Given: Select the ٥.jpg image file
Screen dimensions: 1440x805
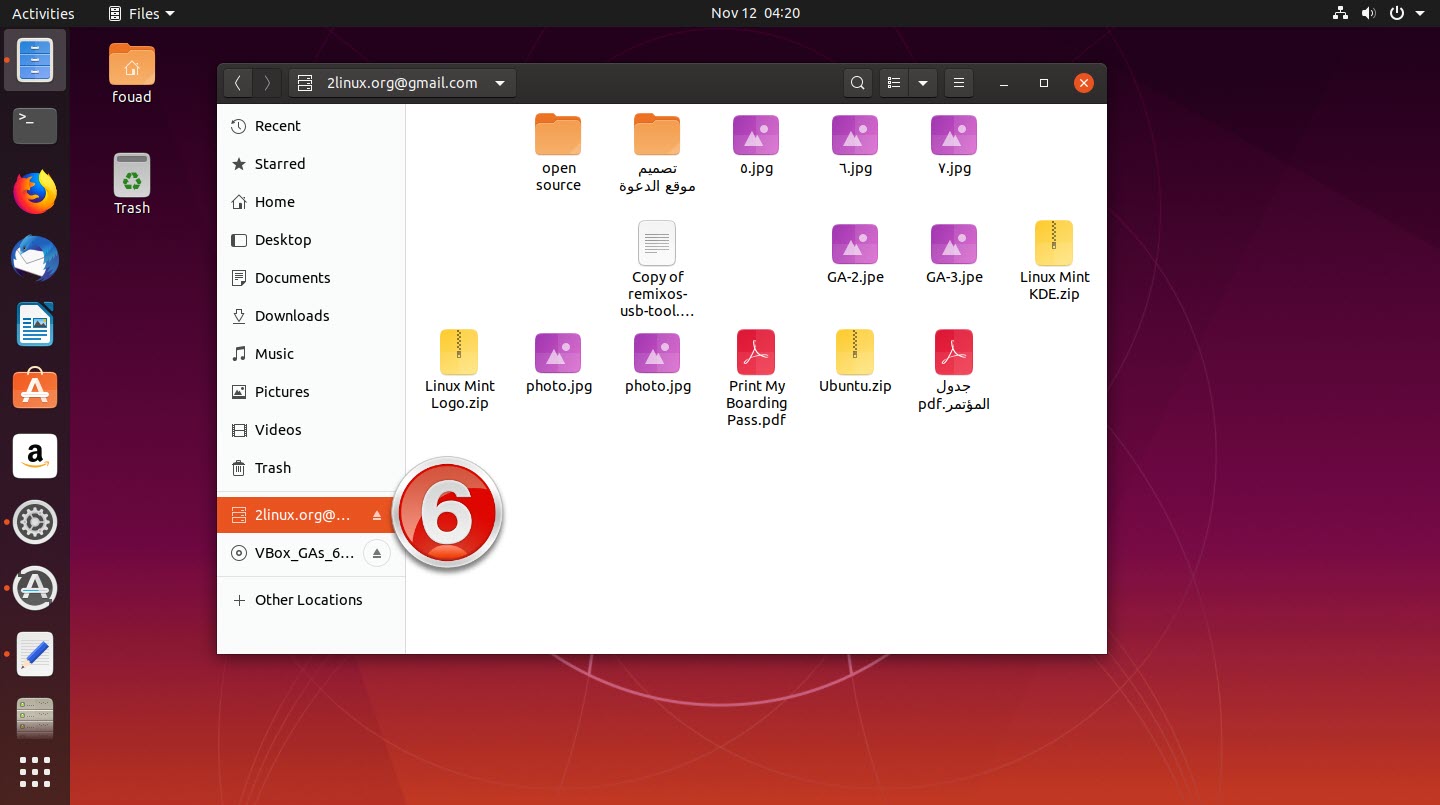Looking at the screenshot, I should tap(756, 145).
